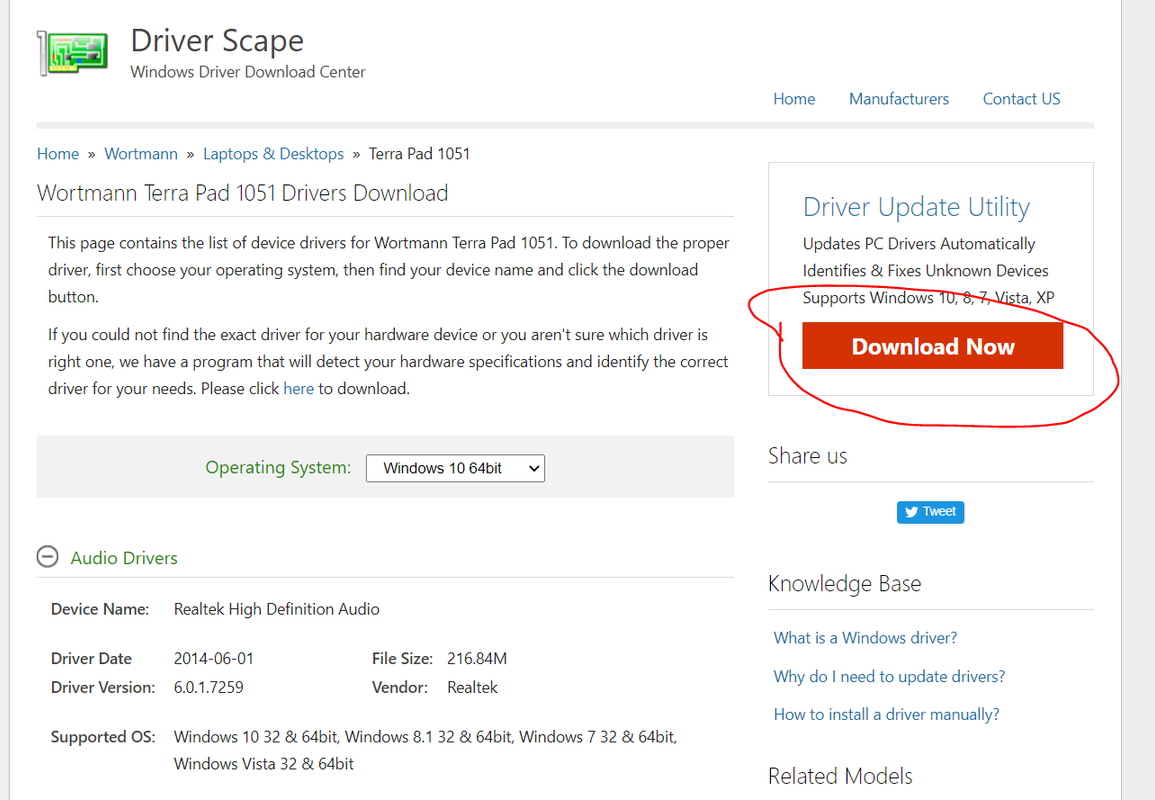The image size is (1155, 800).
Task: Go to Home in the breadcrumb
Action: coord(57,153)
